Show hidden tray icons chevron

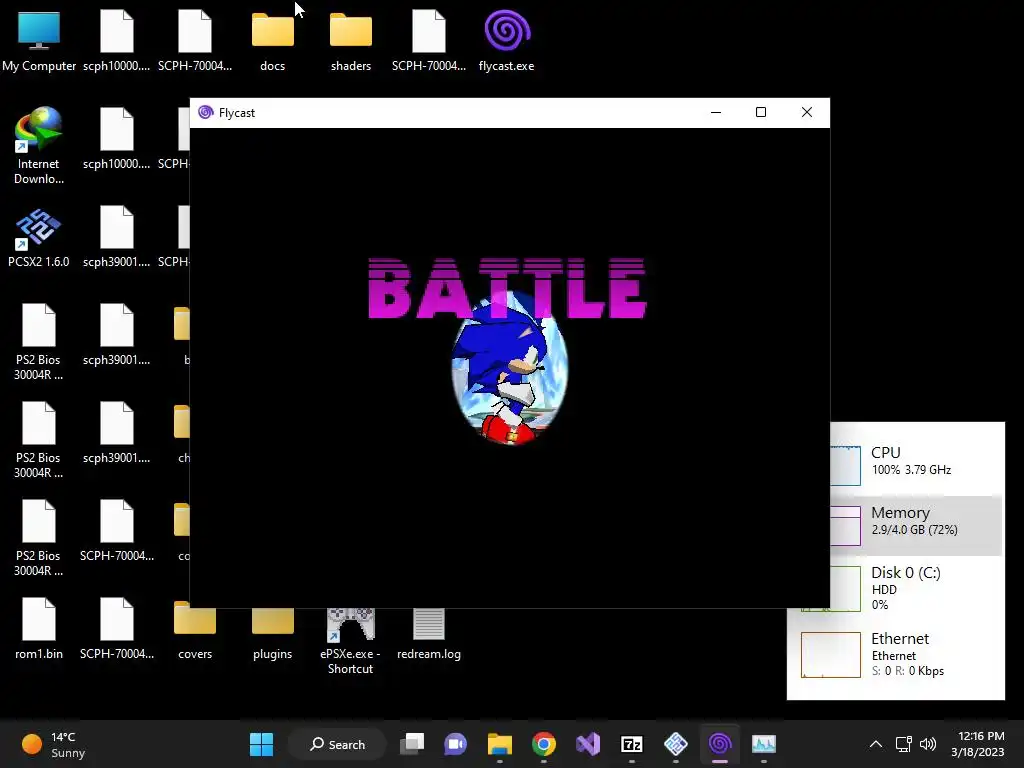coord(876,744)
